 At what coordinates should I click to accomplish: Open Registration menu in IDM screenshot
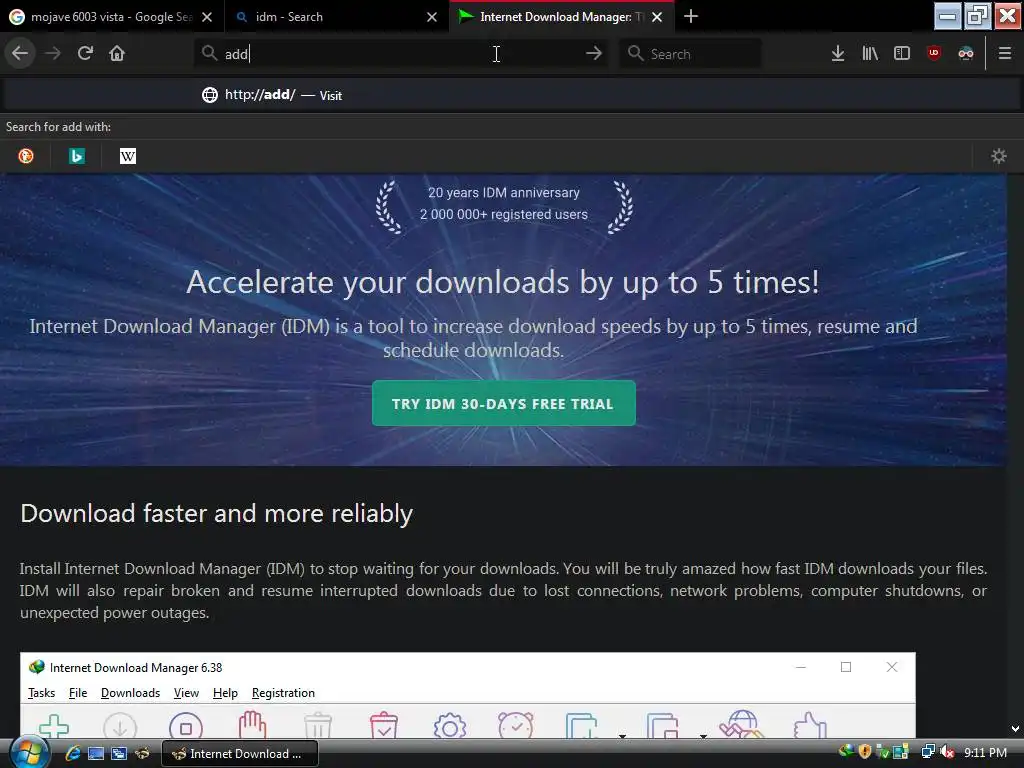[x=283, y=693]
